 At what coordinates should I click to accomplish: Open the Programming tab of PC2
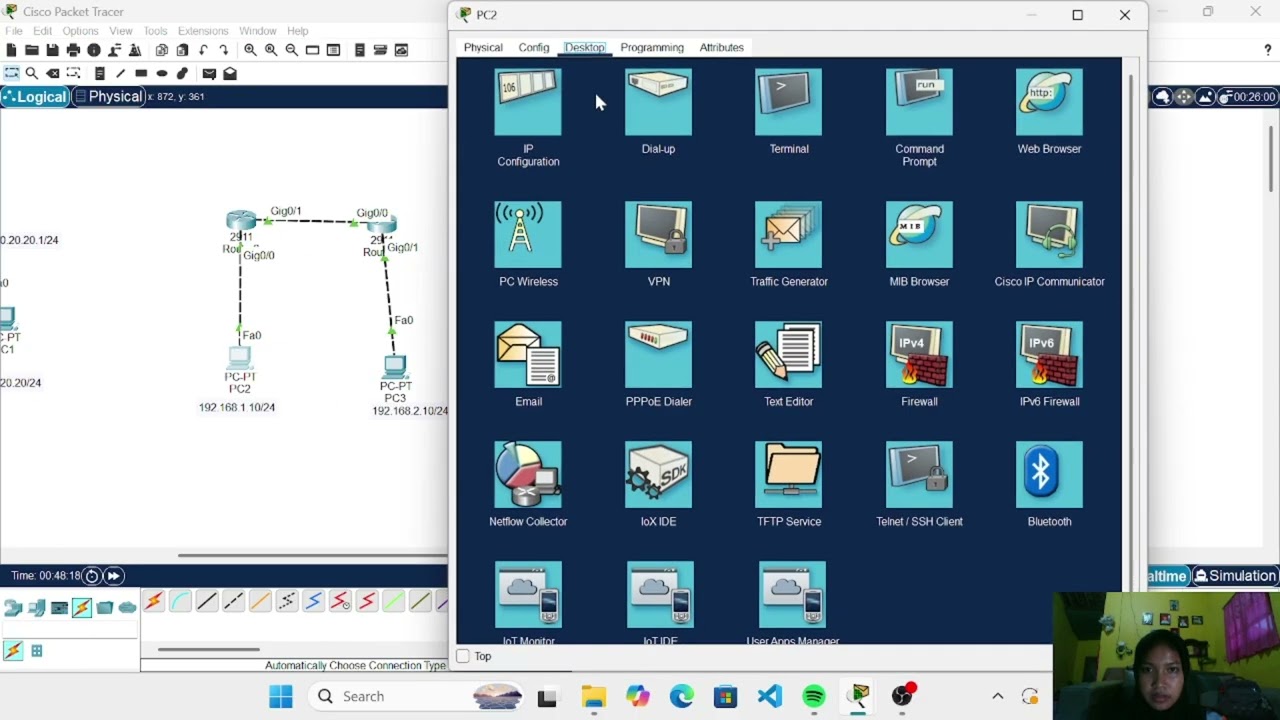coord(652,47)
